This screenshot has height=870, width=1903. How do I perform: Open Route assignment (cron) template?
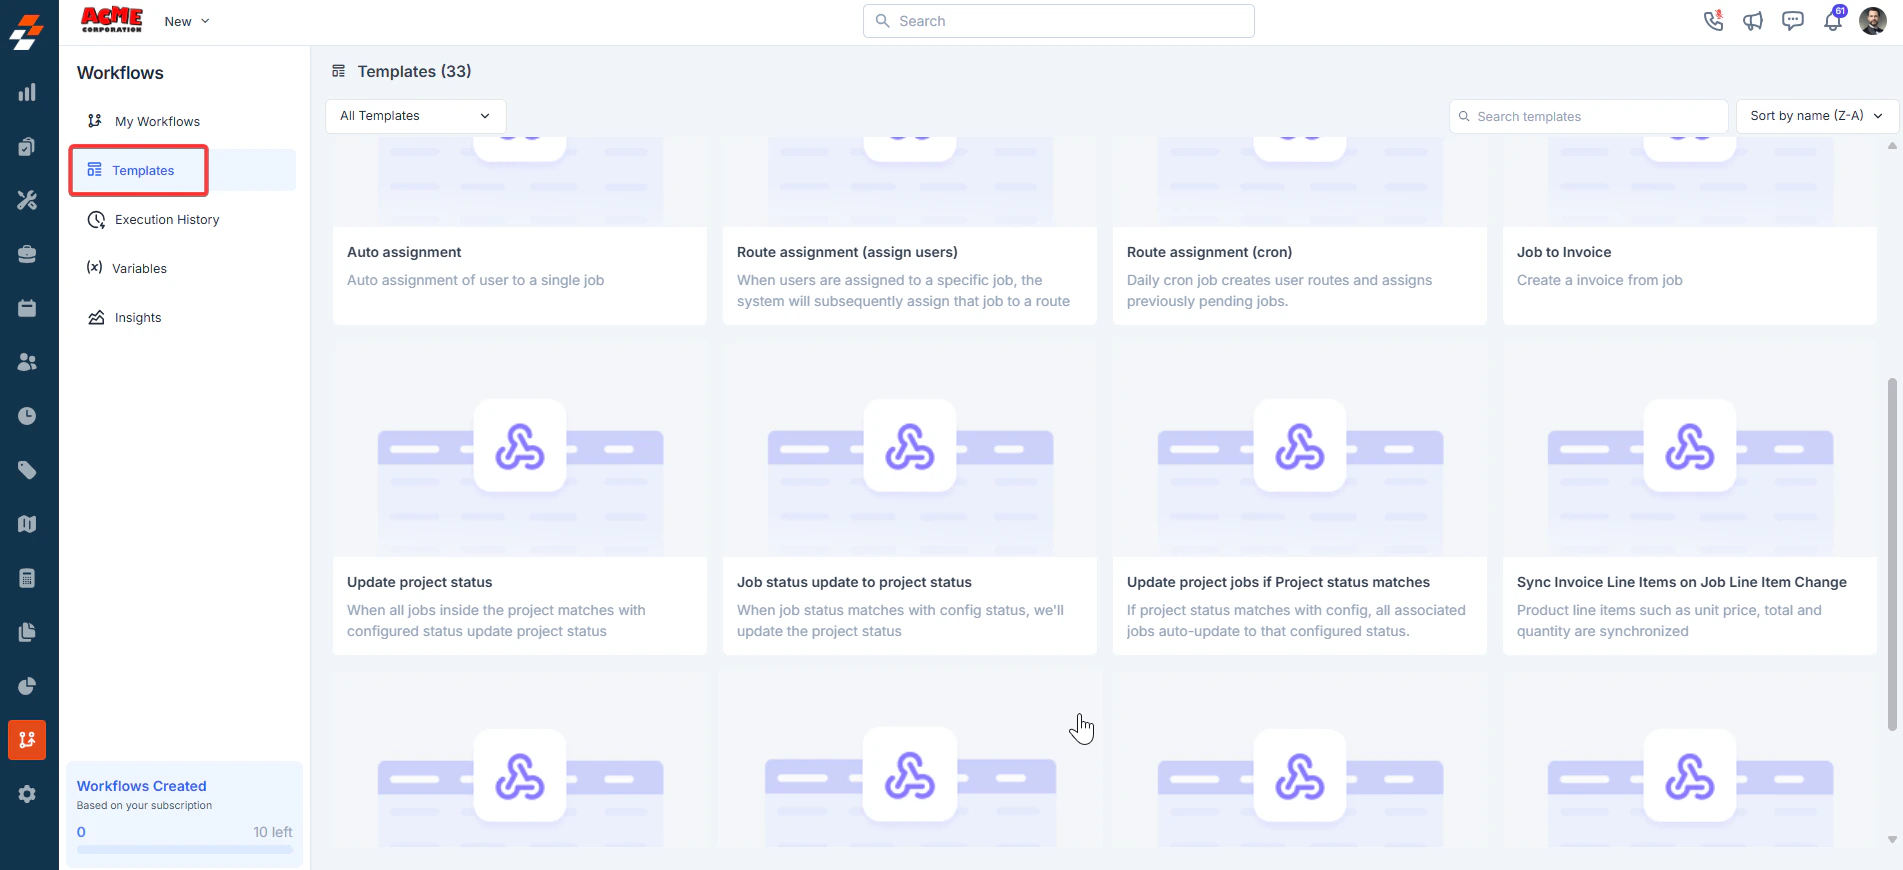pos(1209,252)
